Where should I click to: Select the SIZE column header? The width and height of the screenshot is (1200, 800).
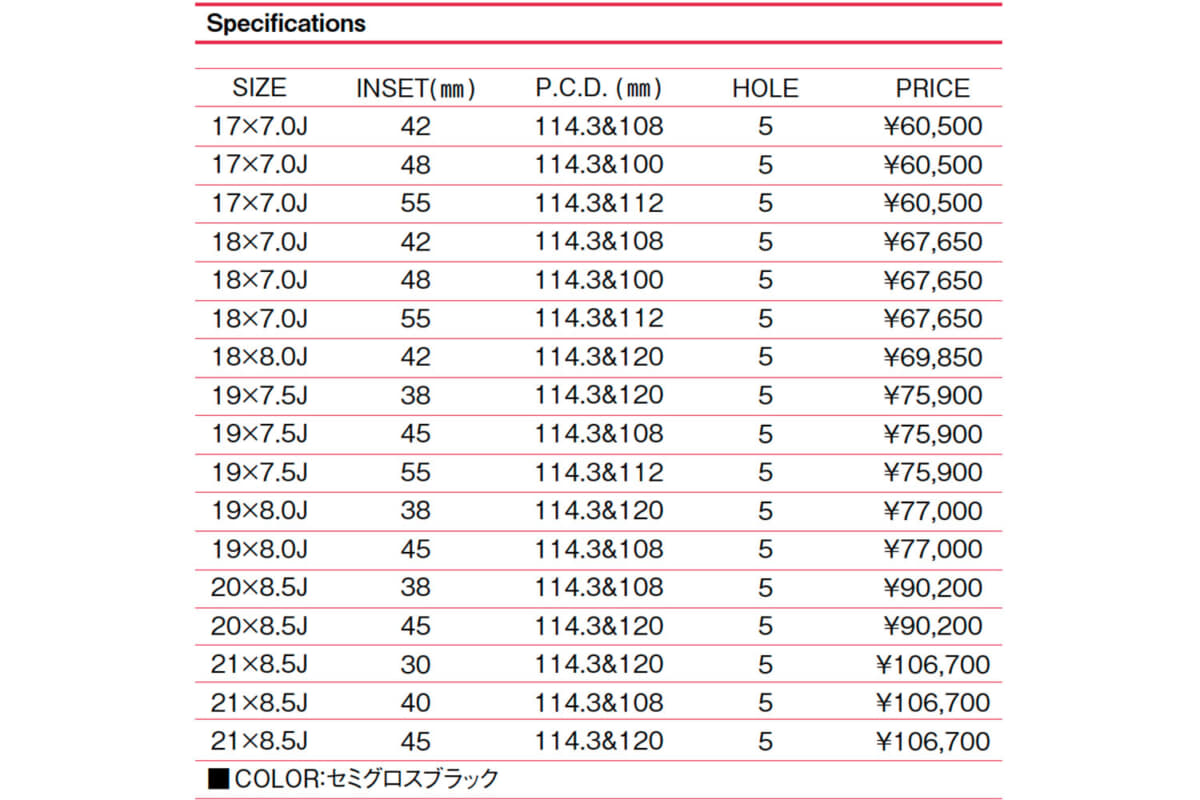coord(259,88)
